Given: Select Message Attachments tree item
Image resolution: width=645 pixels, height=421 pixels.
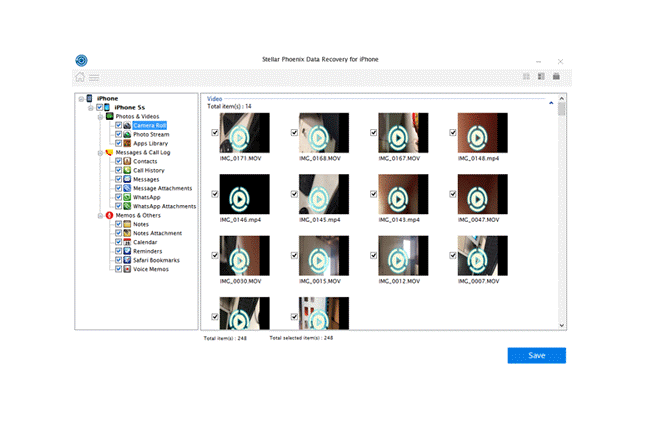Looking at the screenshot, I should [162, 188].
